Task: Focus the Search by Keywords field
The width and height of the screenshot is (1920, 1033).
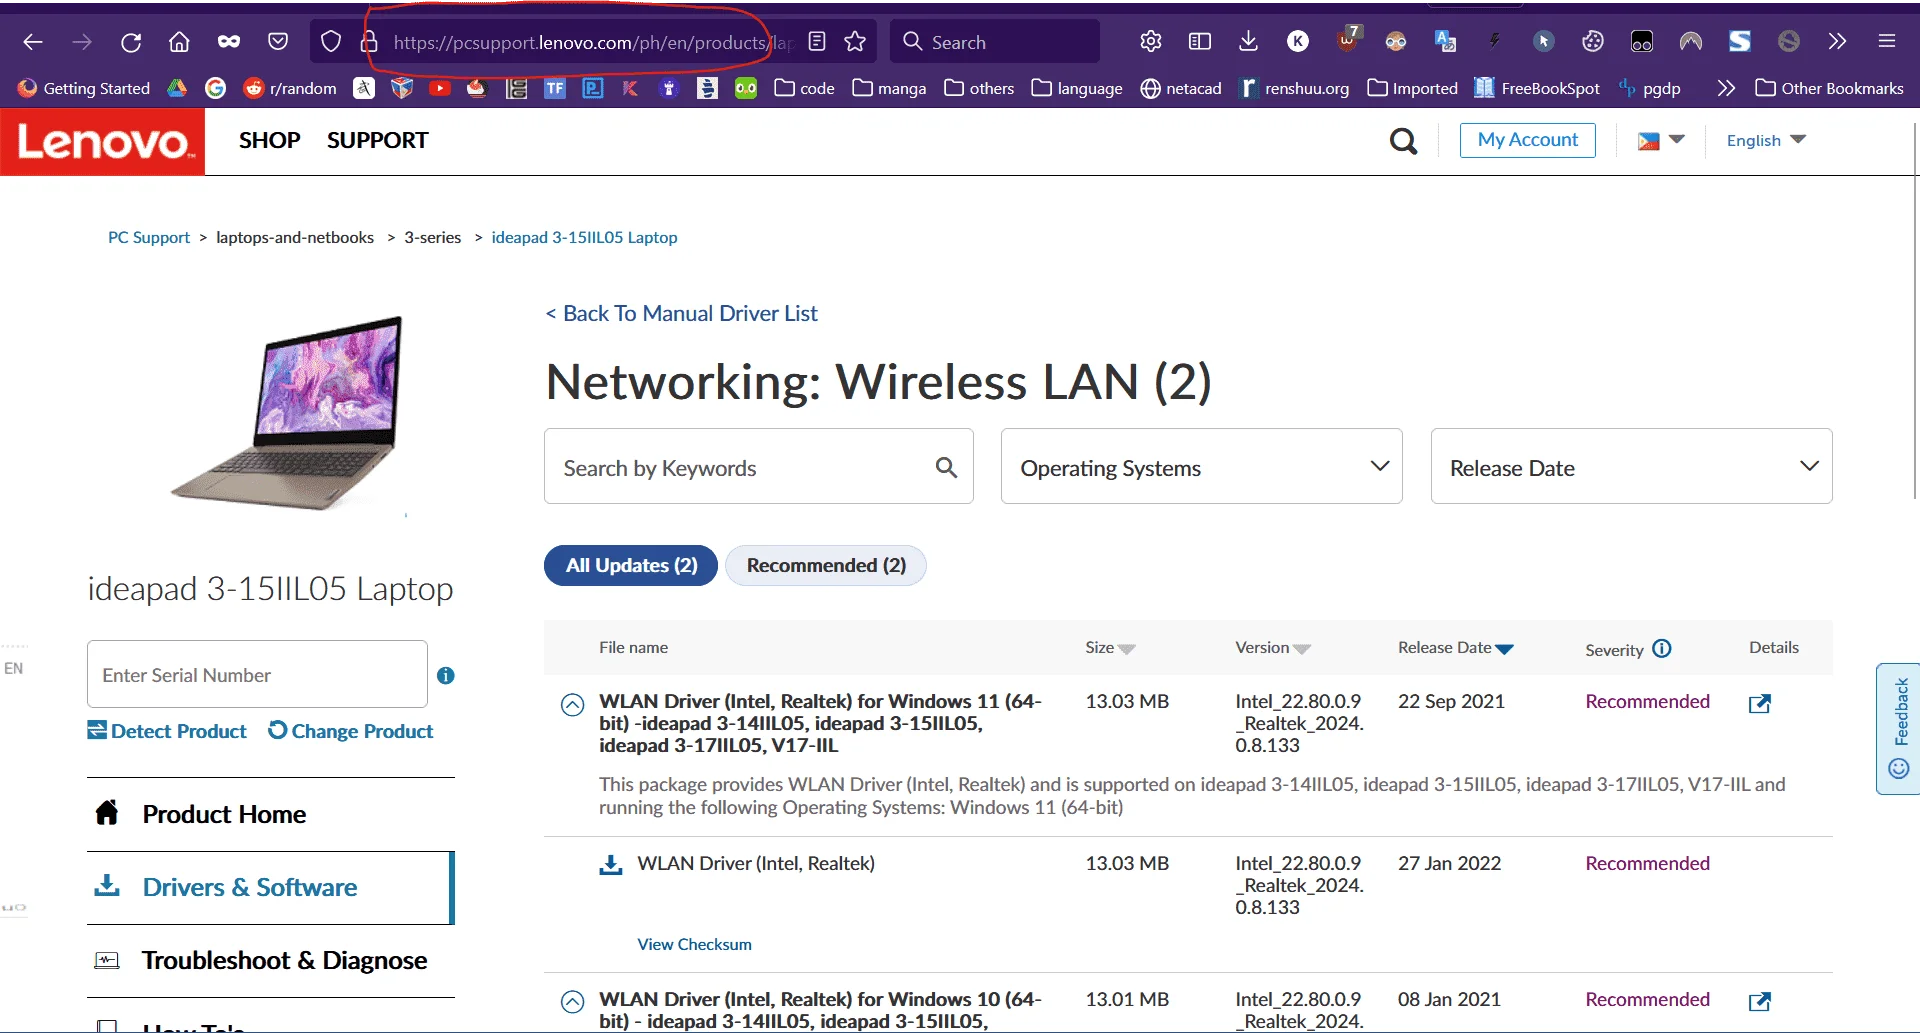Action: coord(758,466)
